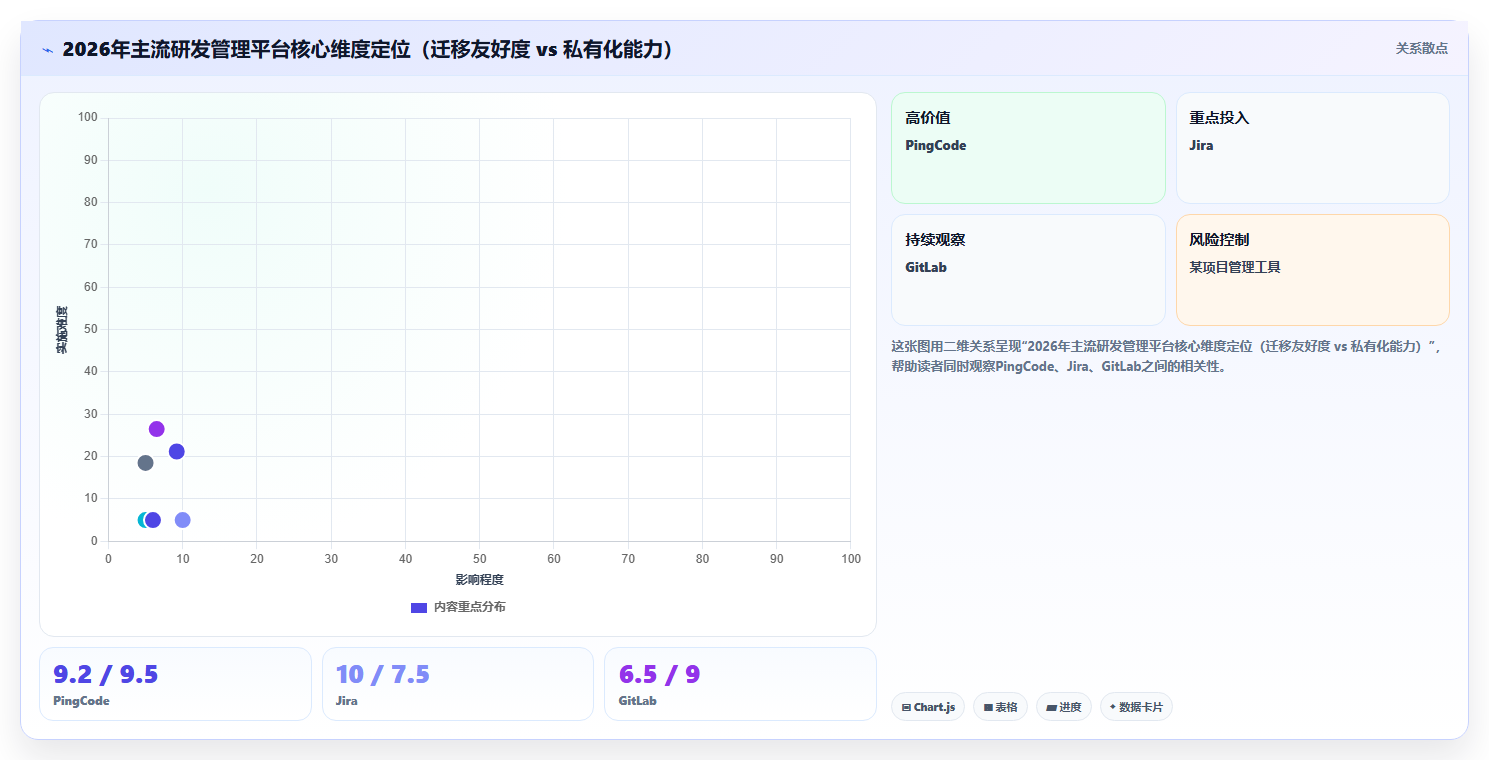Click the lightning icon beside the title

coord(47,49)
